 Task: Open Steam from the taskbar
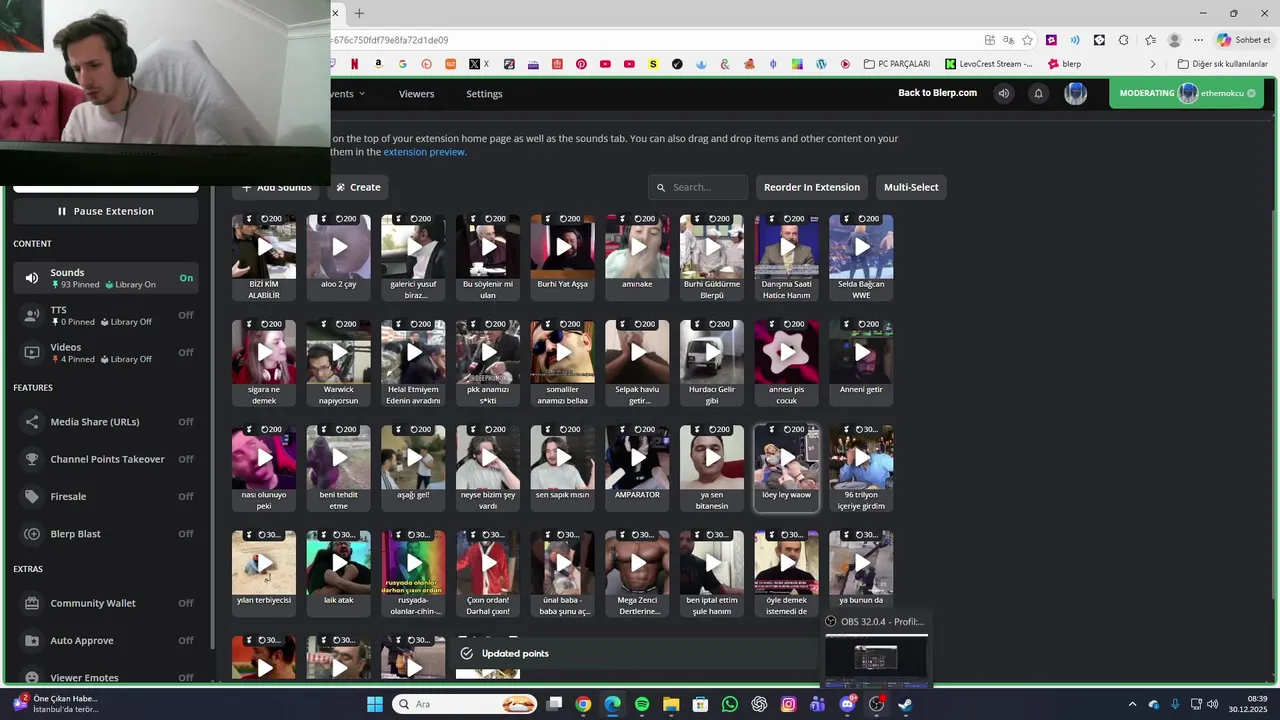[905, 704]
